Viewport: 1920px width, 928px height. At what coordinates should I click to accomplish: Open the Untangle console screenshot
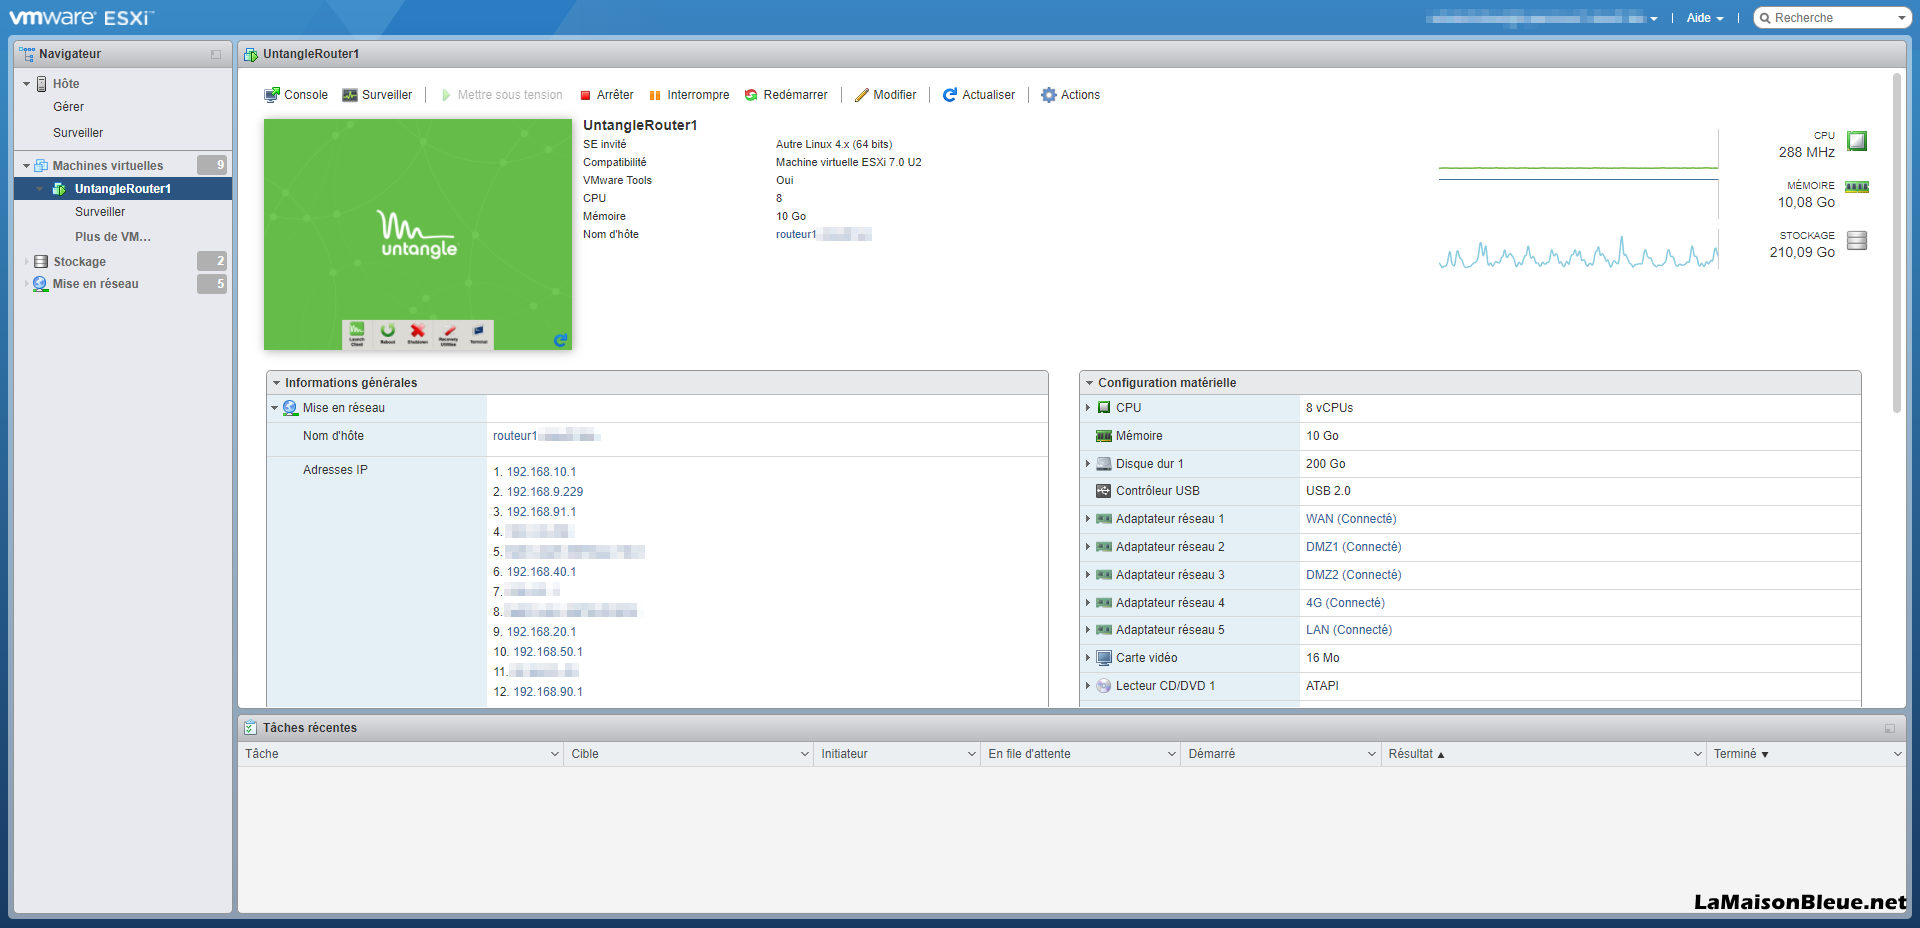(418, 234)
